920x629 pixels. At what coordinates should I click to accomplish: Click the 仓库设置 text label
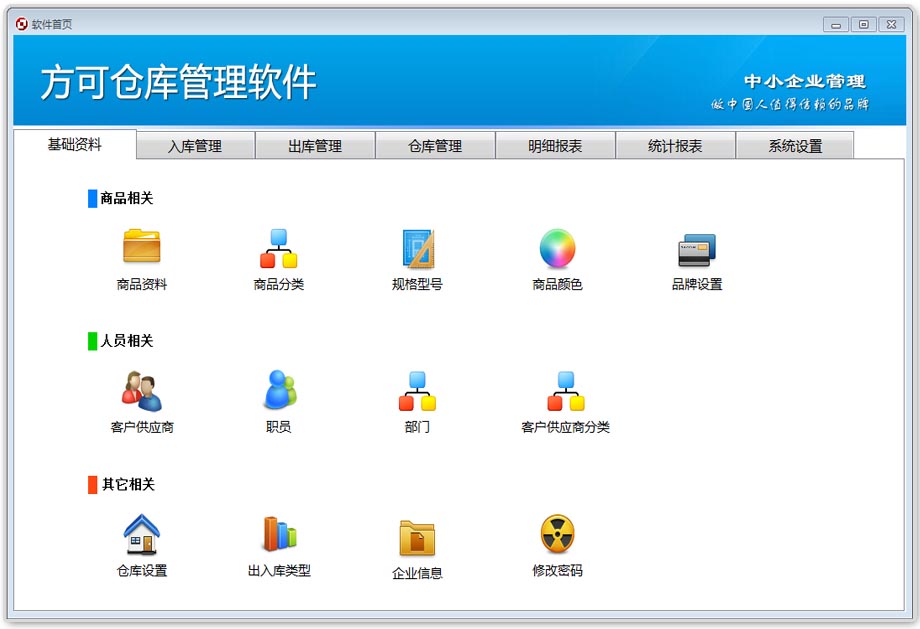point(142,570)
